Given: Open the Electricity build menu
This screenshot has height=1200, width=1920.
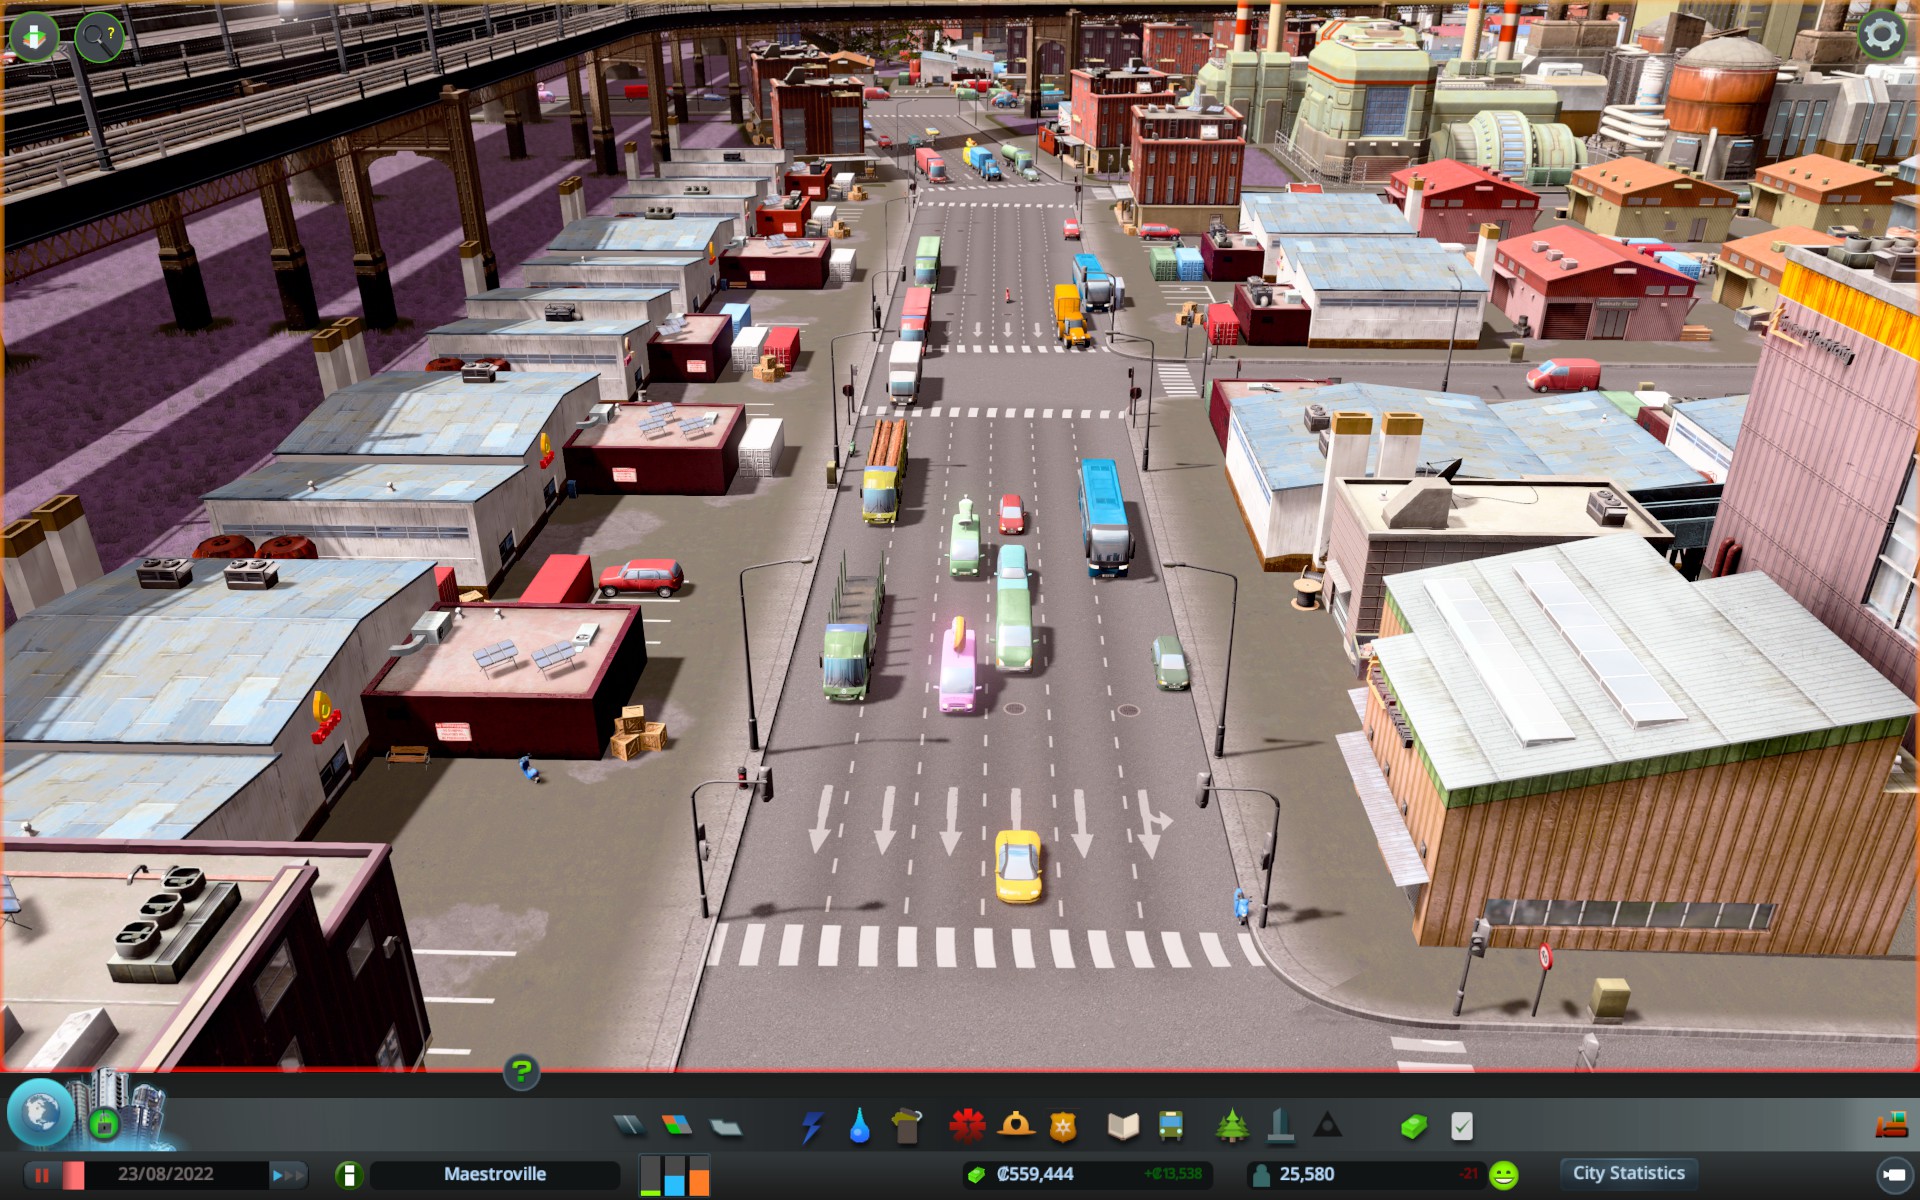Looking at the screenshot, I should tap(812, 1127).
